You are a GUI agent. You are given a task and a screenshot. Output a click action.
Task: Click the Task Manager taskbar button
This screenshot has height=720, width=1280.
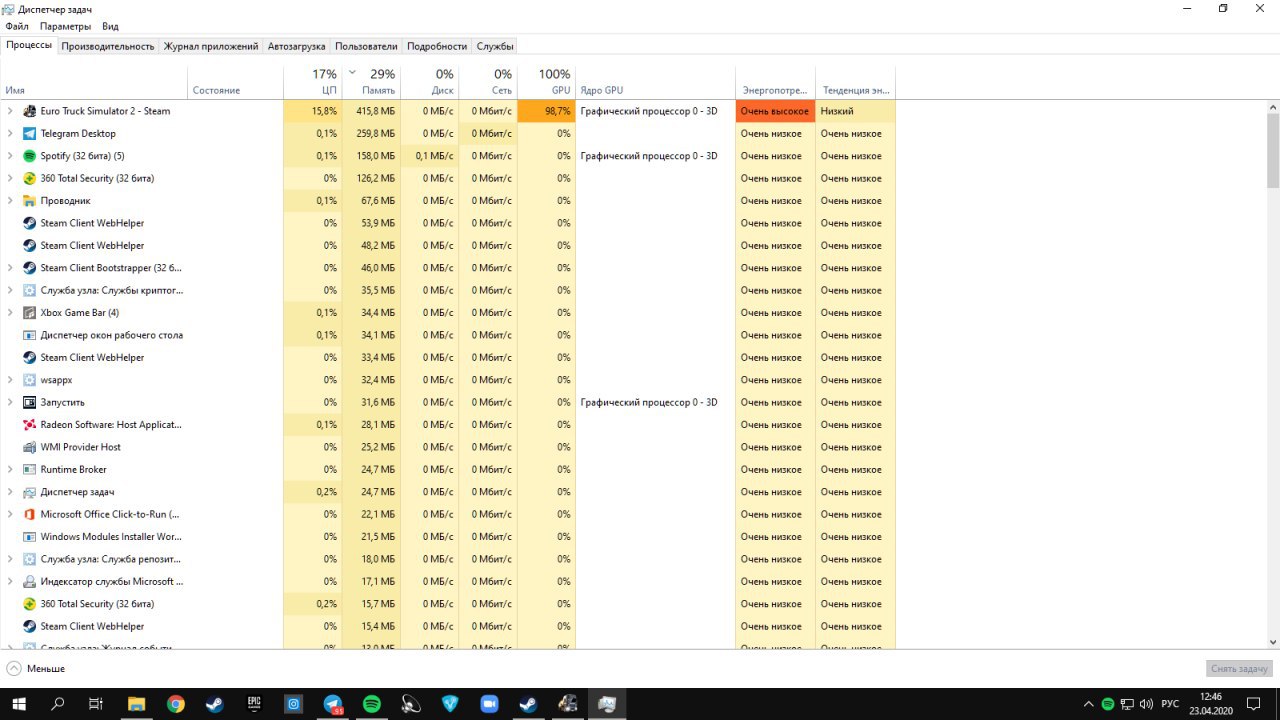pos(607,704)
